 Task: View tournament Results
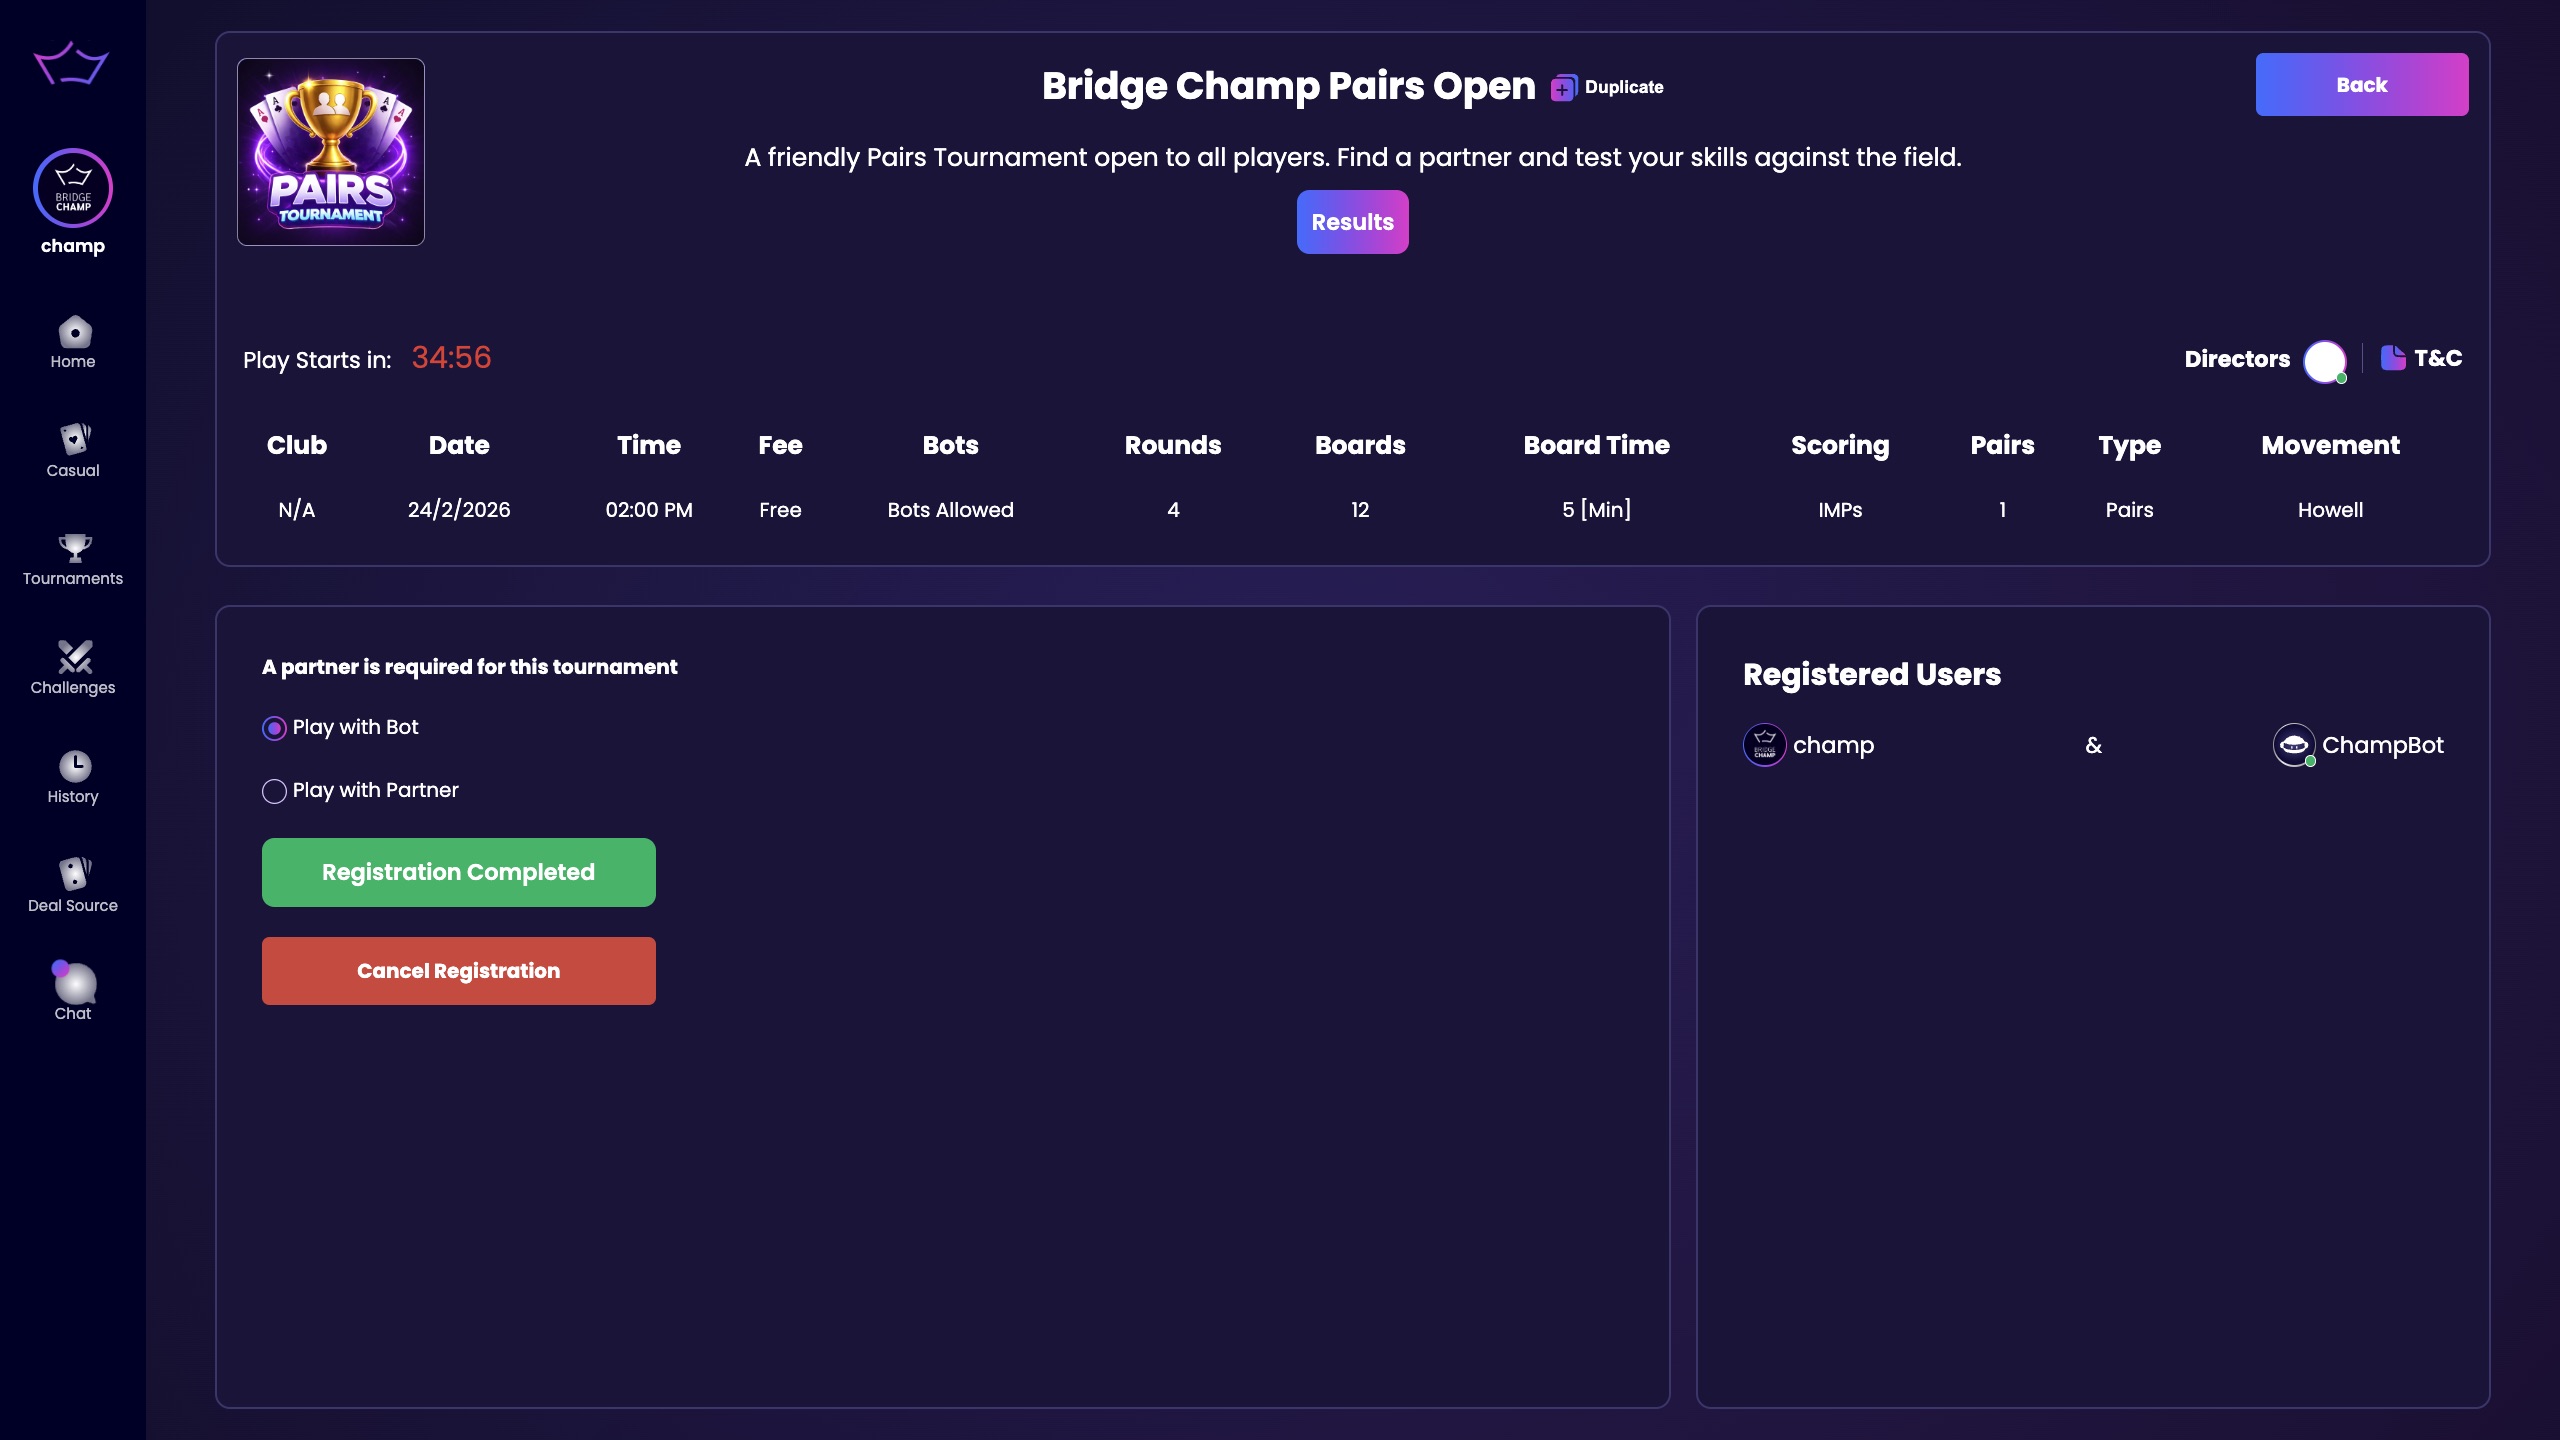click(1353, 221)
